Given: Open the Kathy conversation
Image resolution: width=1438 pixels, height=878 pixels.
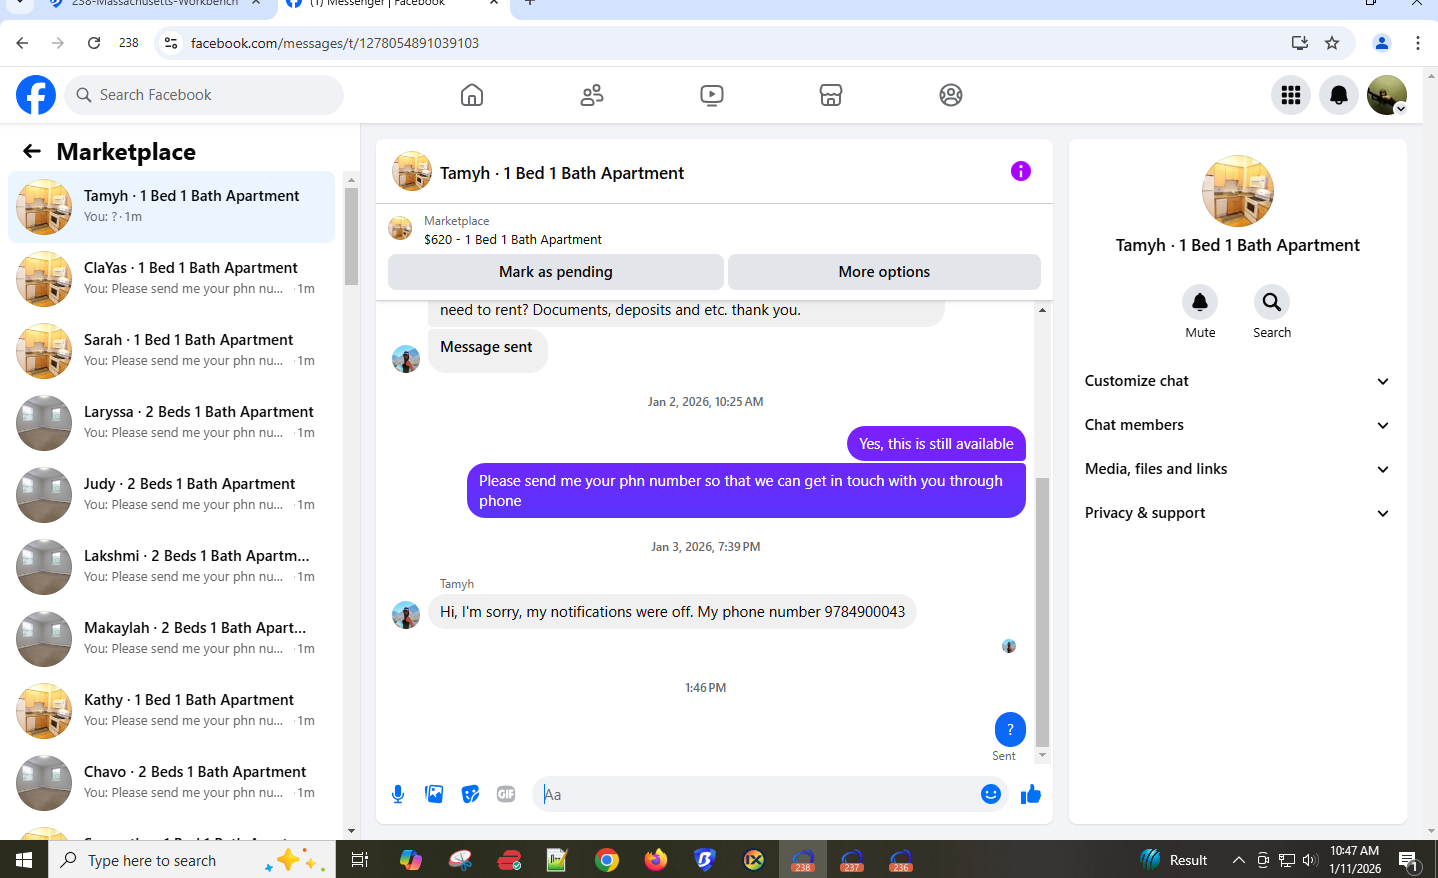Looking at the screenshot, I should tap(172, 711).
